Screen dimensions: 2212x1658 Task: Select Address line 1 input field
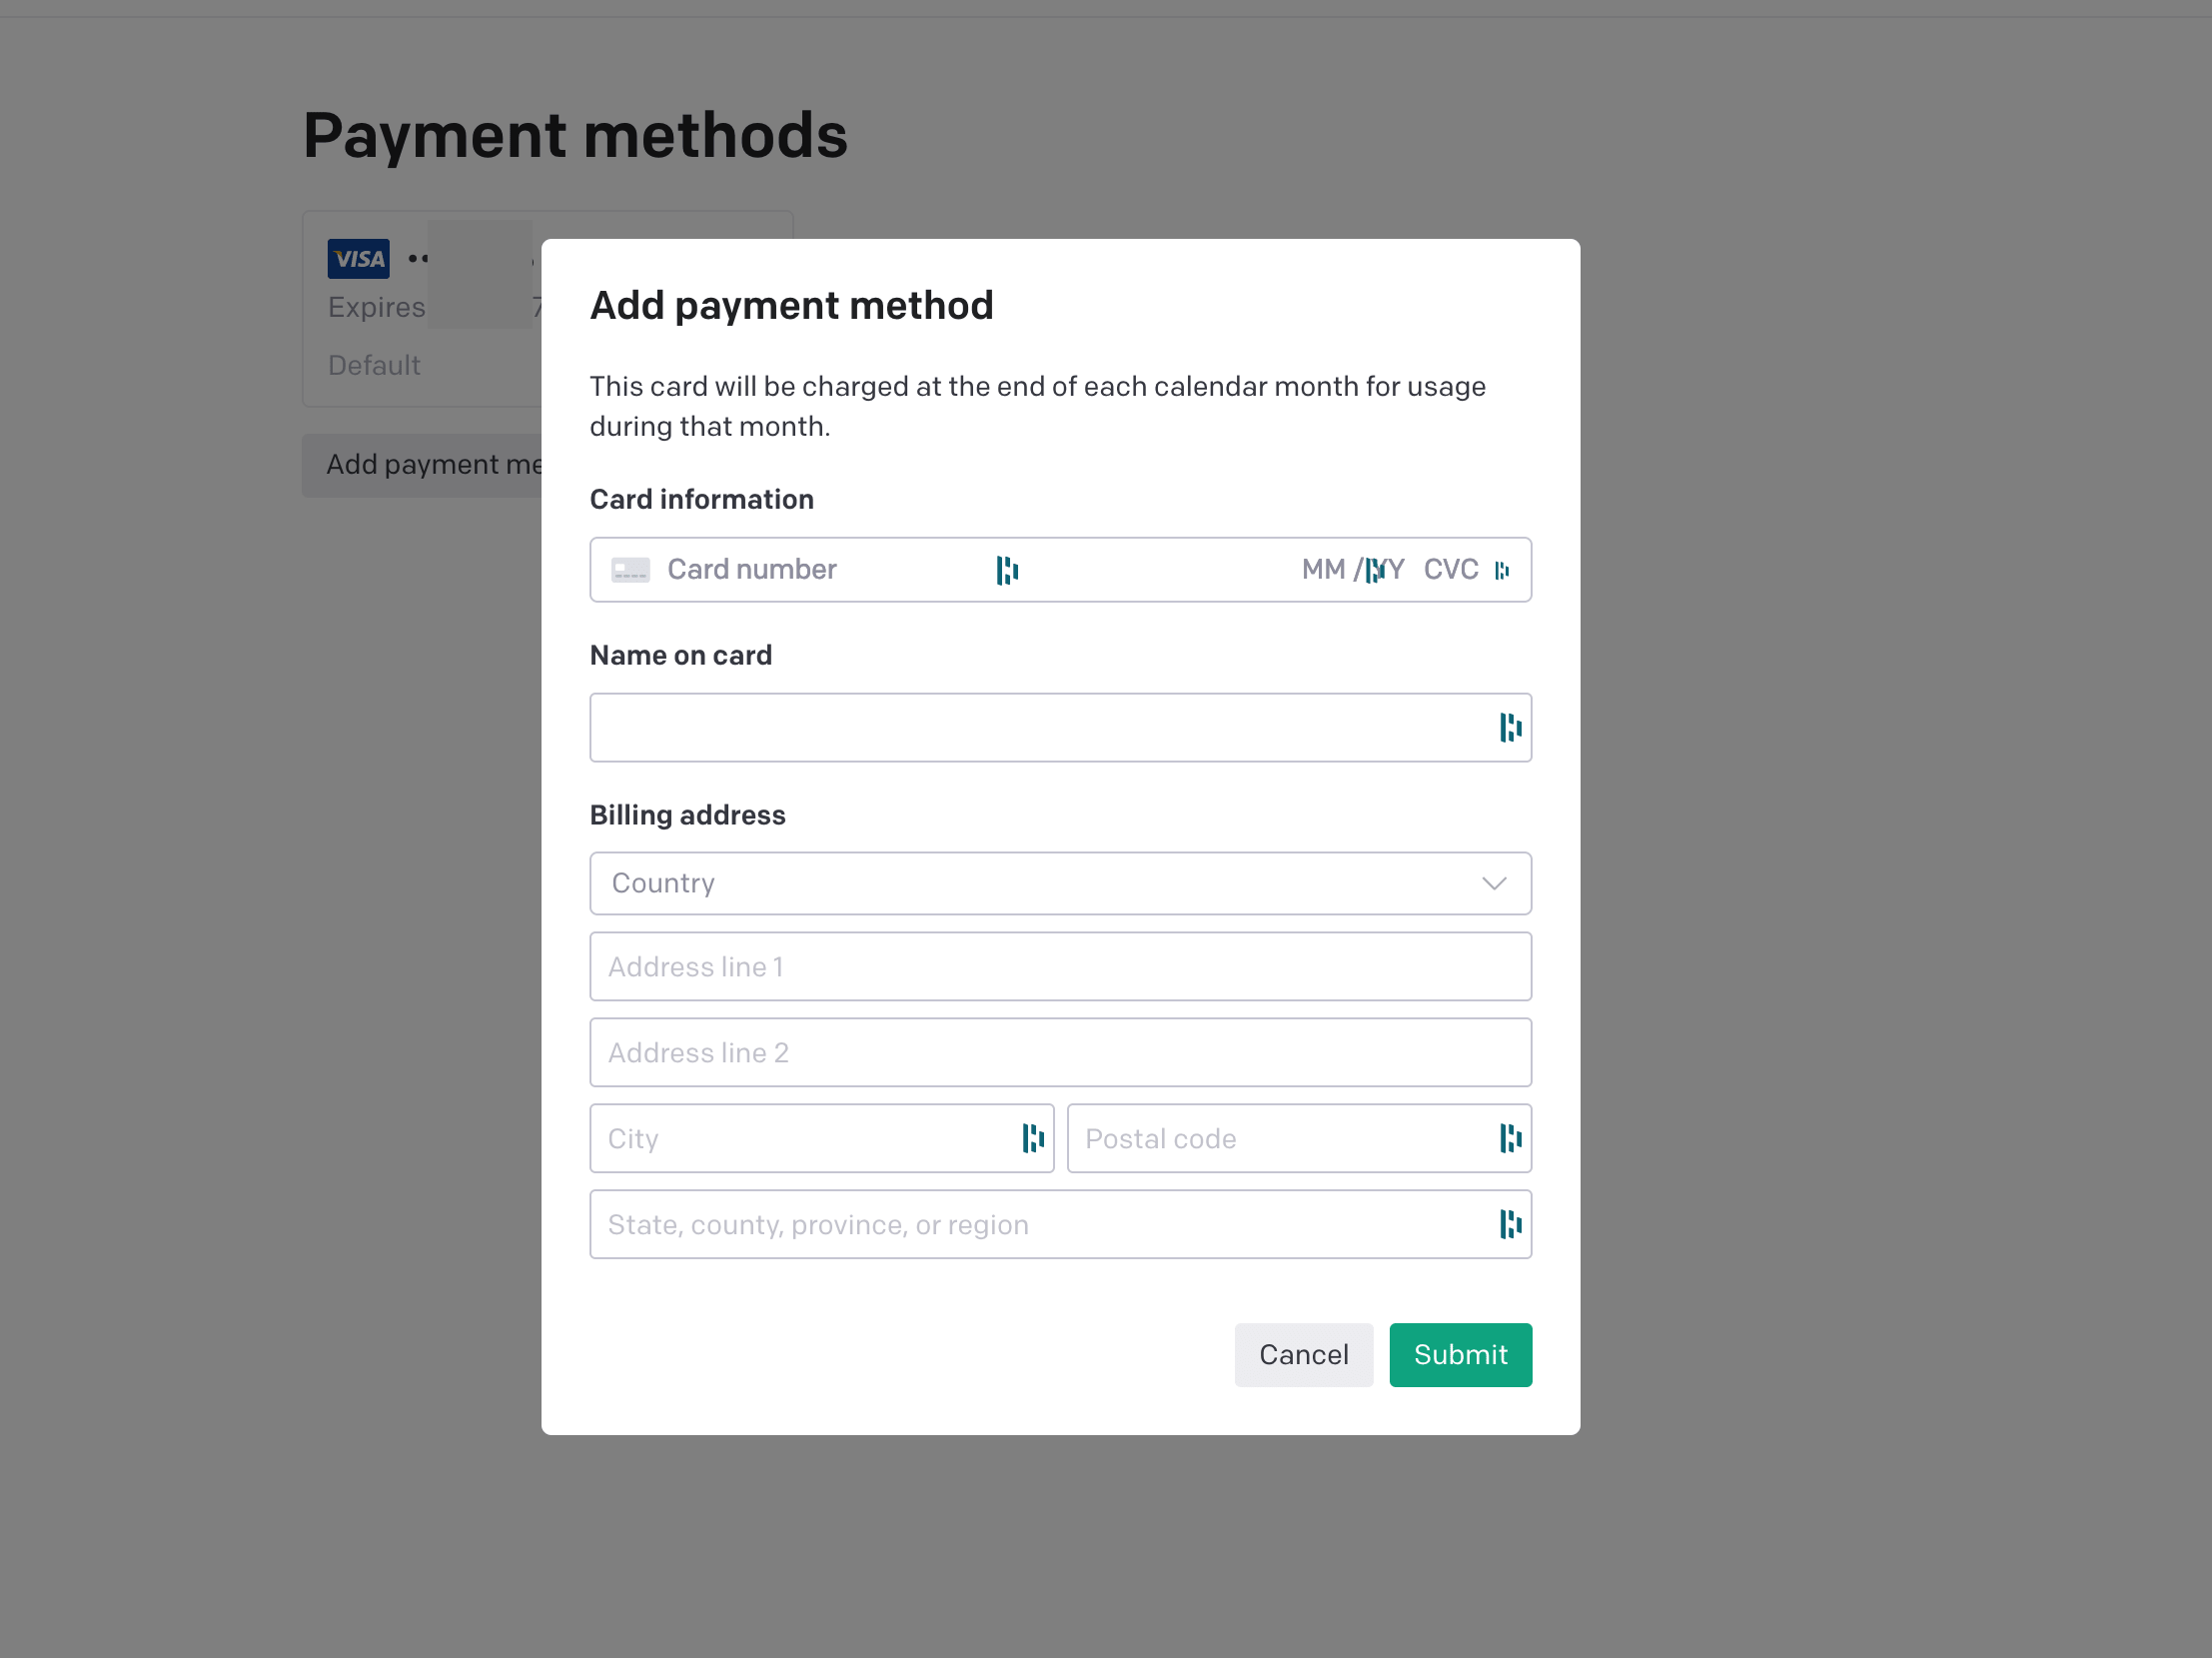click(1060, 966)
